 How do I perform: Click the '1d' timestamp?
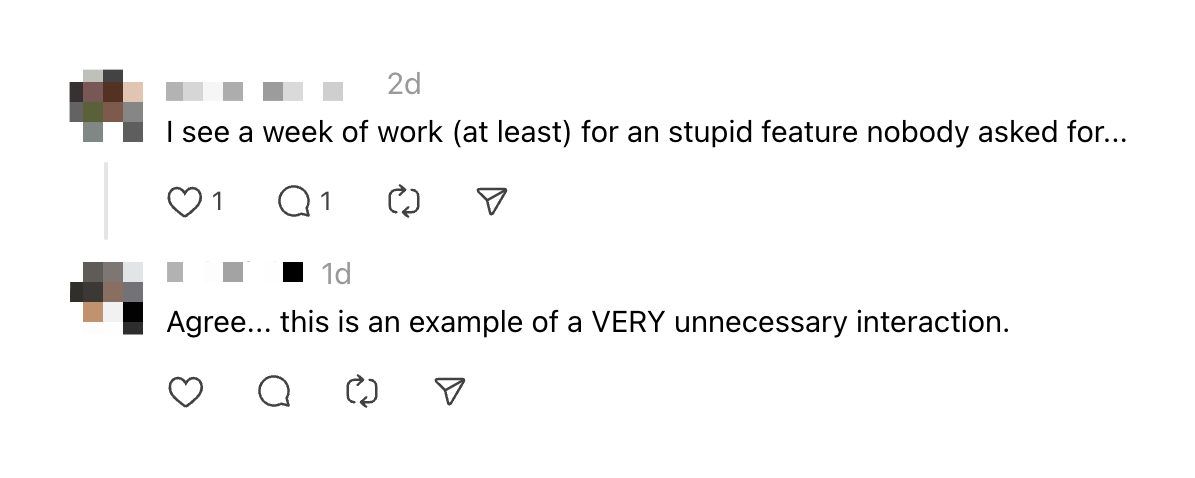336,273
